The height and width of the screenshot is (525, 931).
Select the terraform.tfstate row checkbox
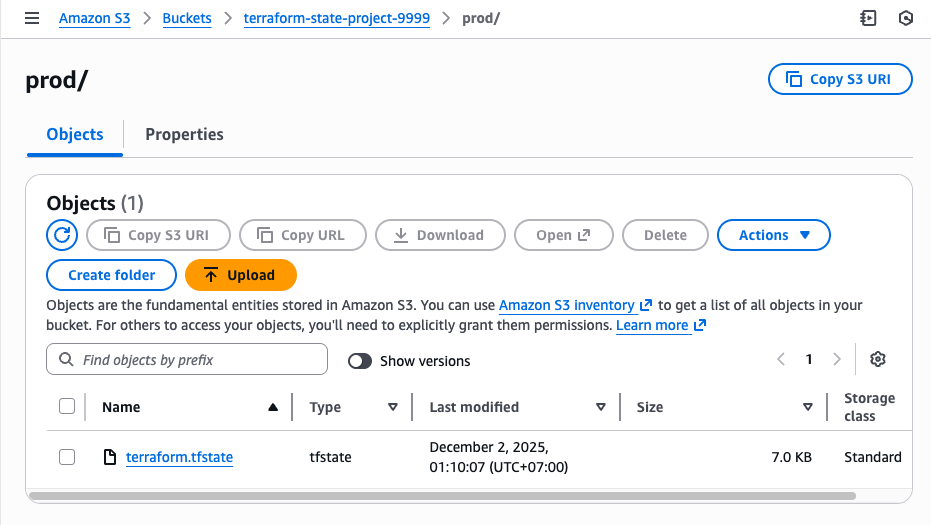(x=67, y=457)
